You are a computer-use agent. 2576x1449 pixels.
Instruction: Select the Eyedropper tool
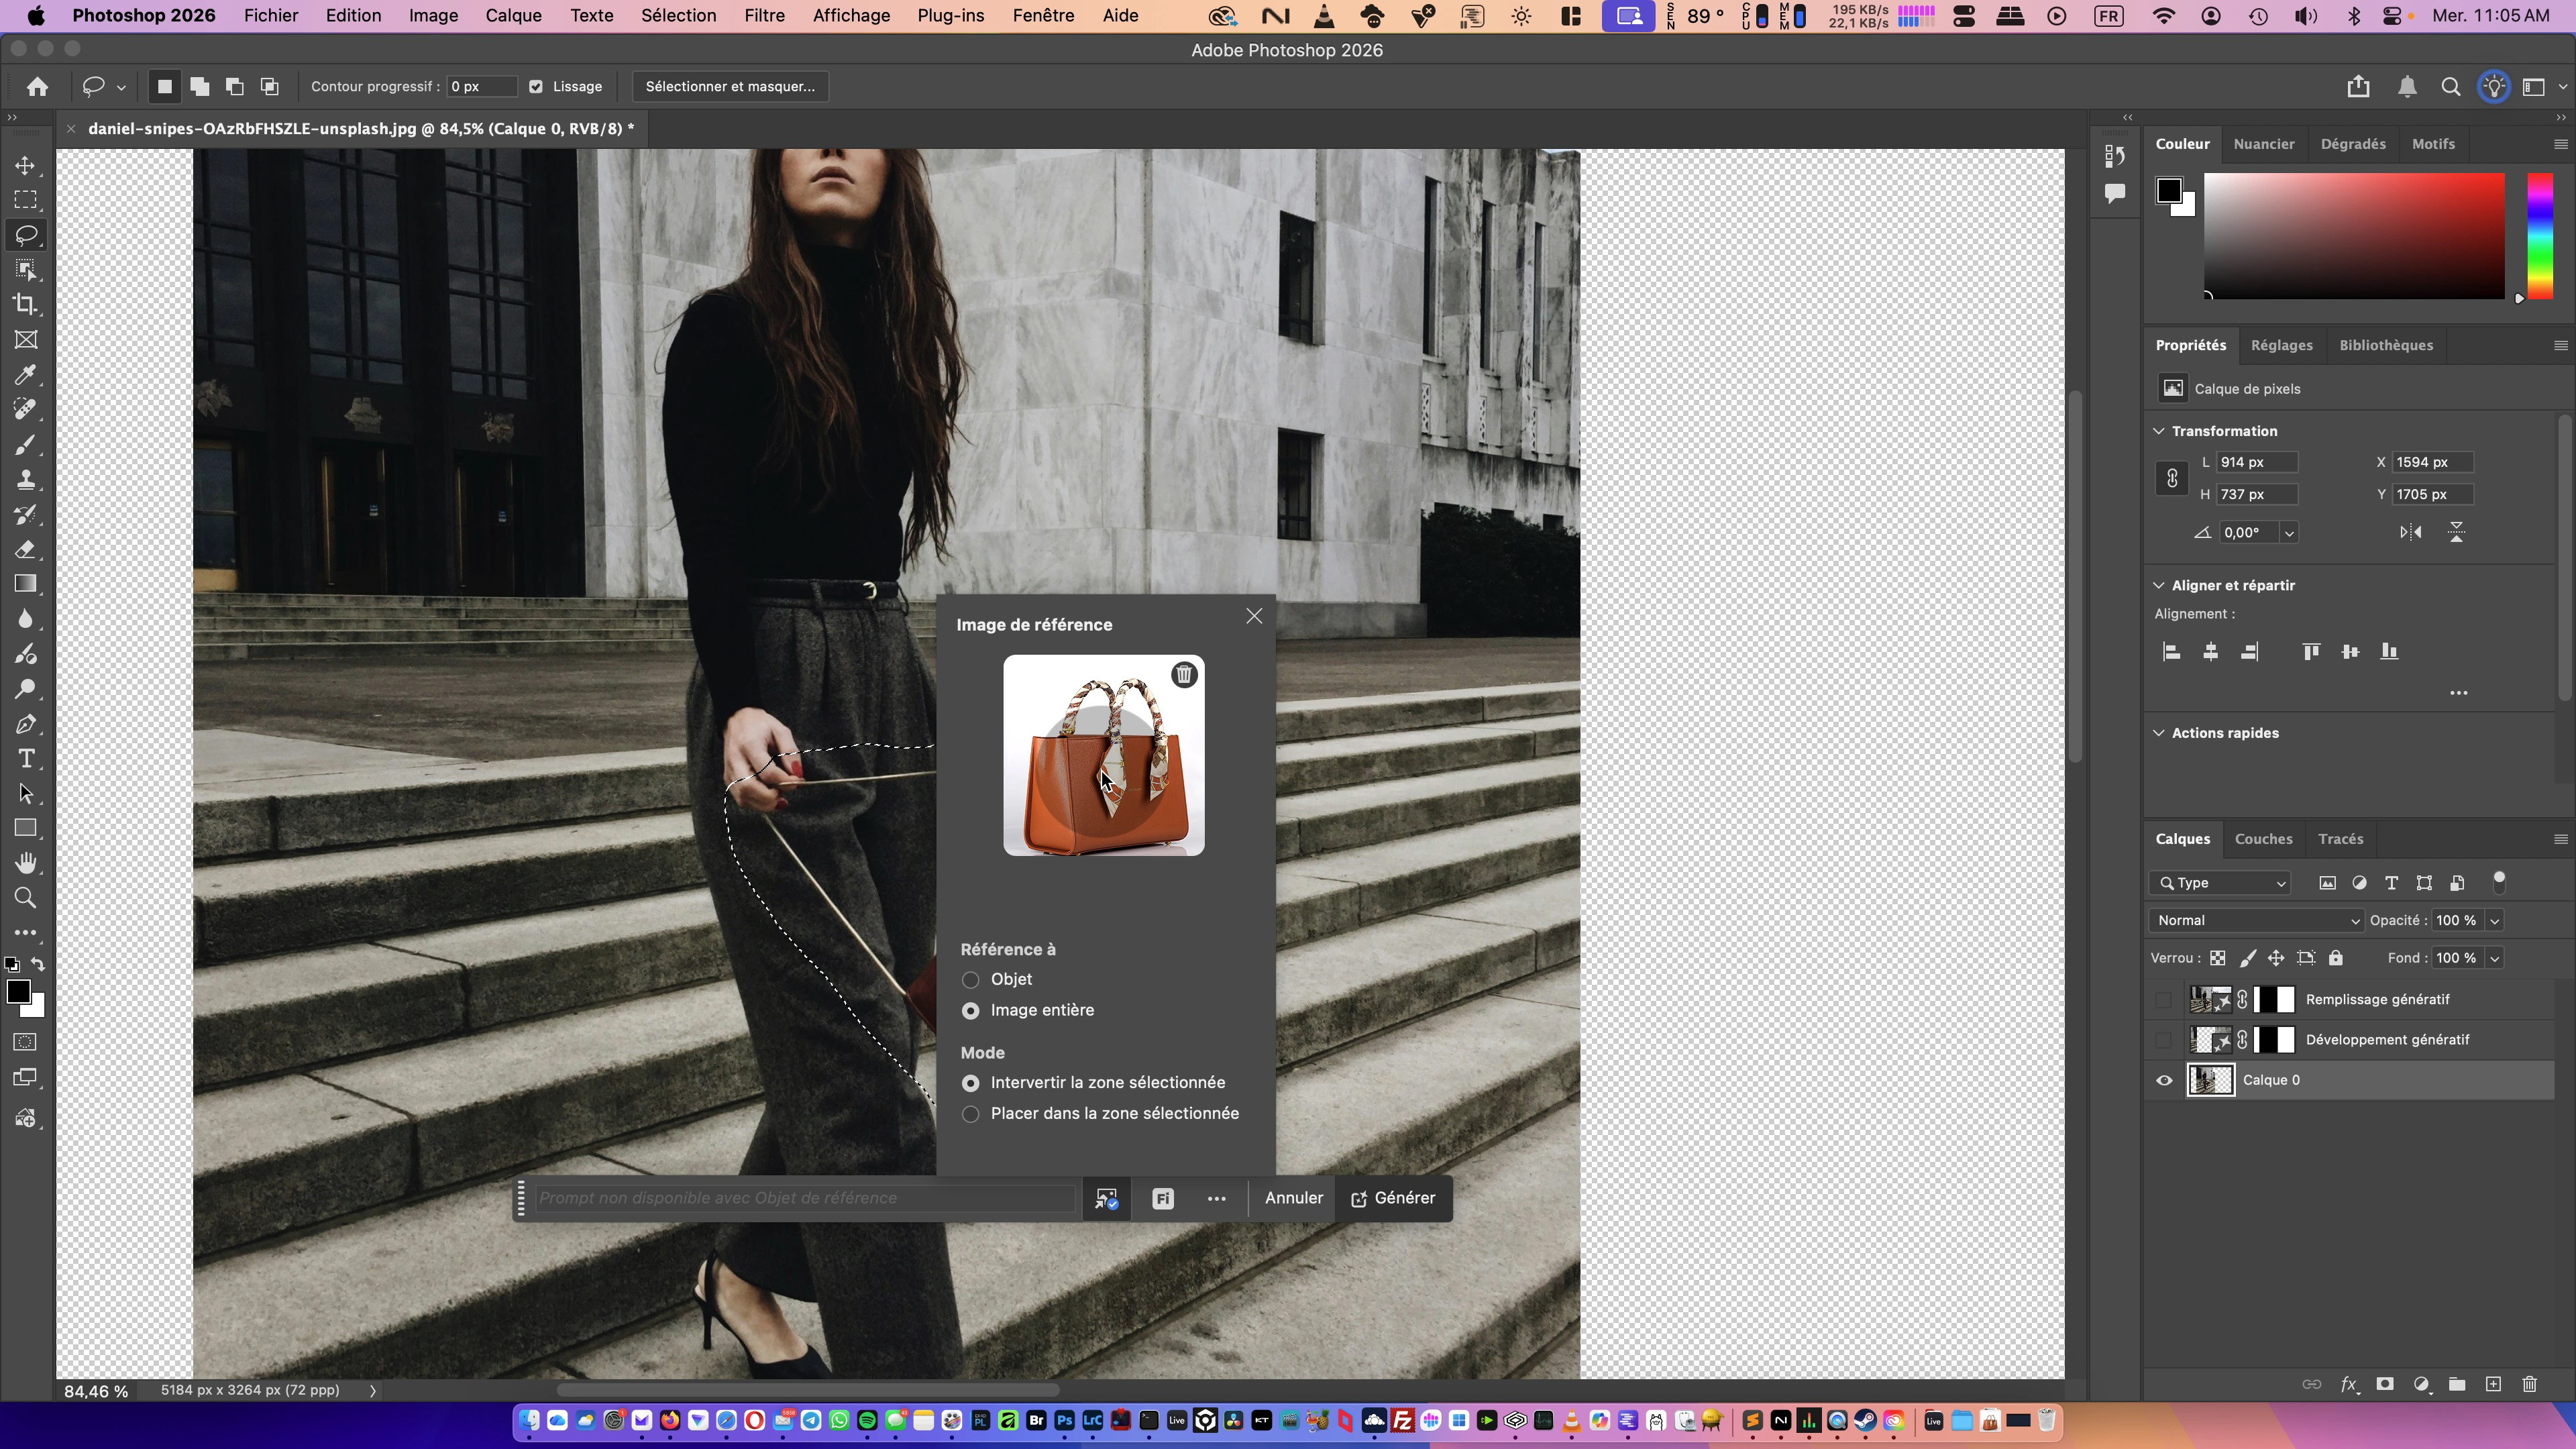26,375
